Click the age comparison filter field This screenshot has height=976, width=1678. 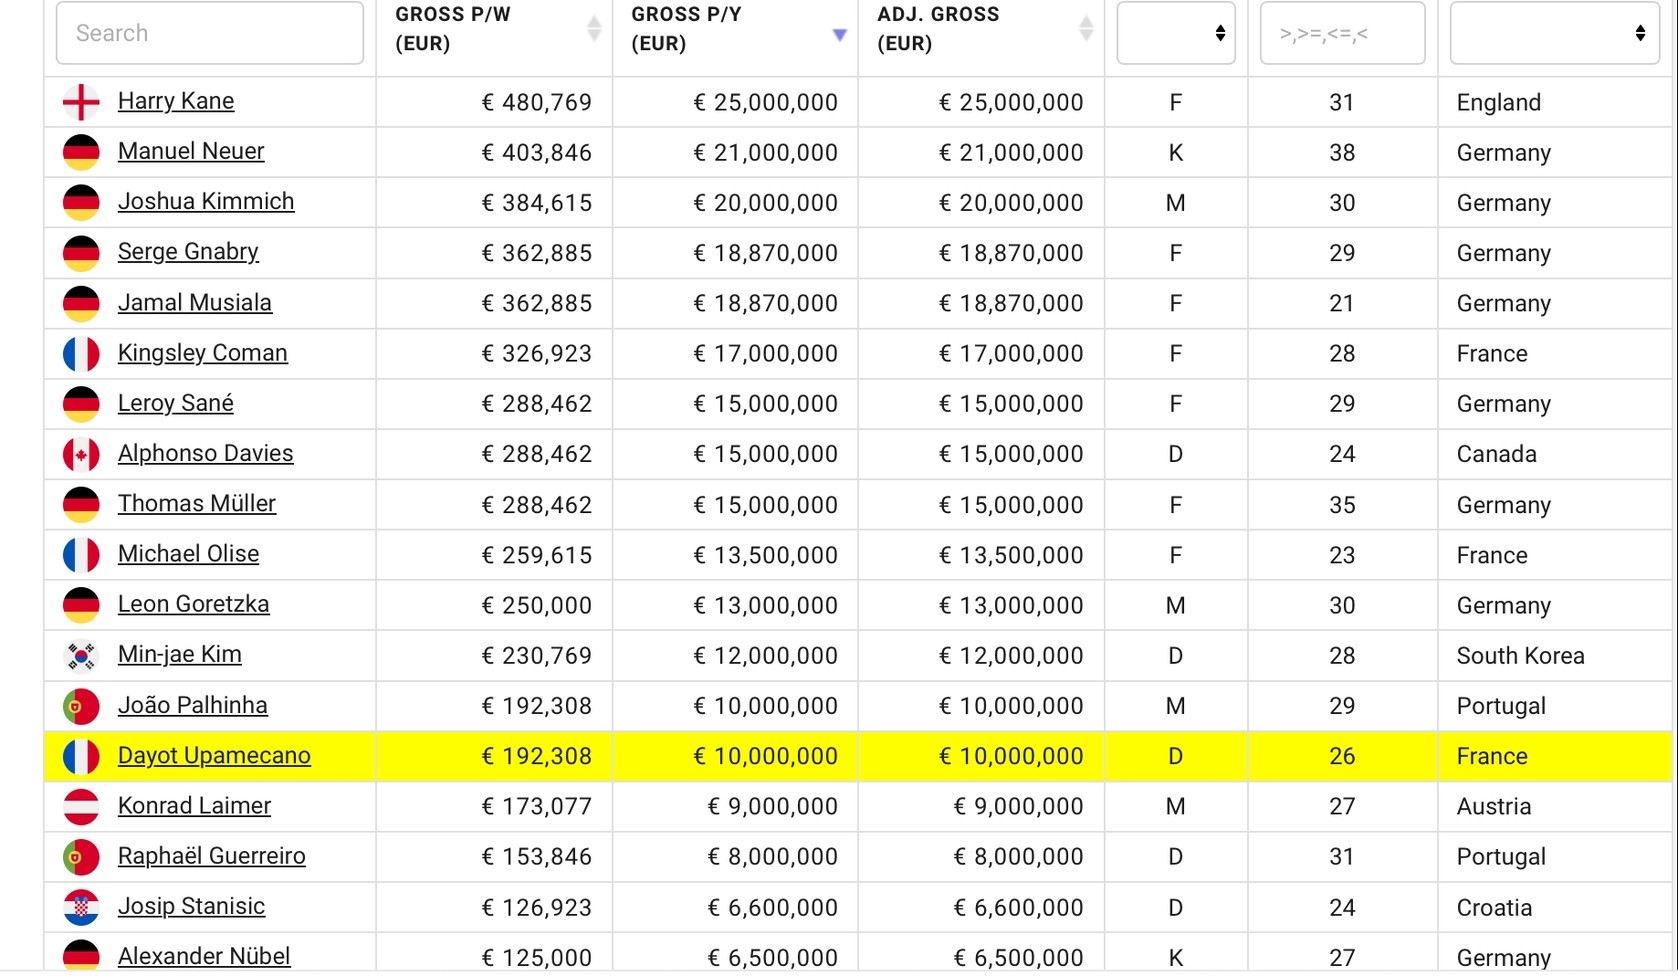coord(1341,33)
